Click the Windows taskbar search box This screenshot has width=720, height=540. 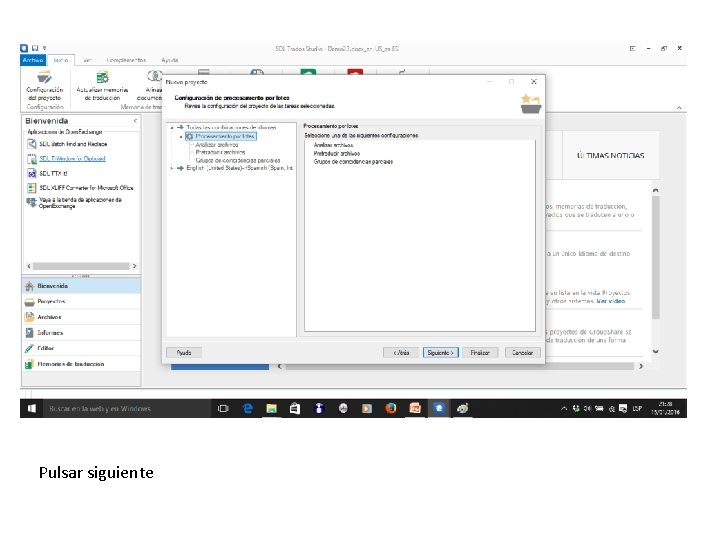[x=126, y=408]
